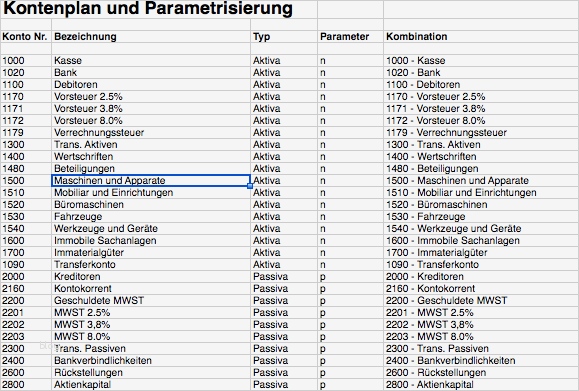Select the 'Kasse' description cell
This screenshot has height=391, width=579.
click(151, 61)
